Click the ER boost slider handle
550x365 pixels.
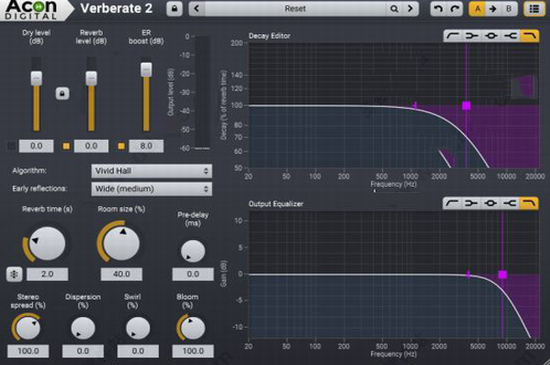pyautogui.click(x=146, y=69)
